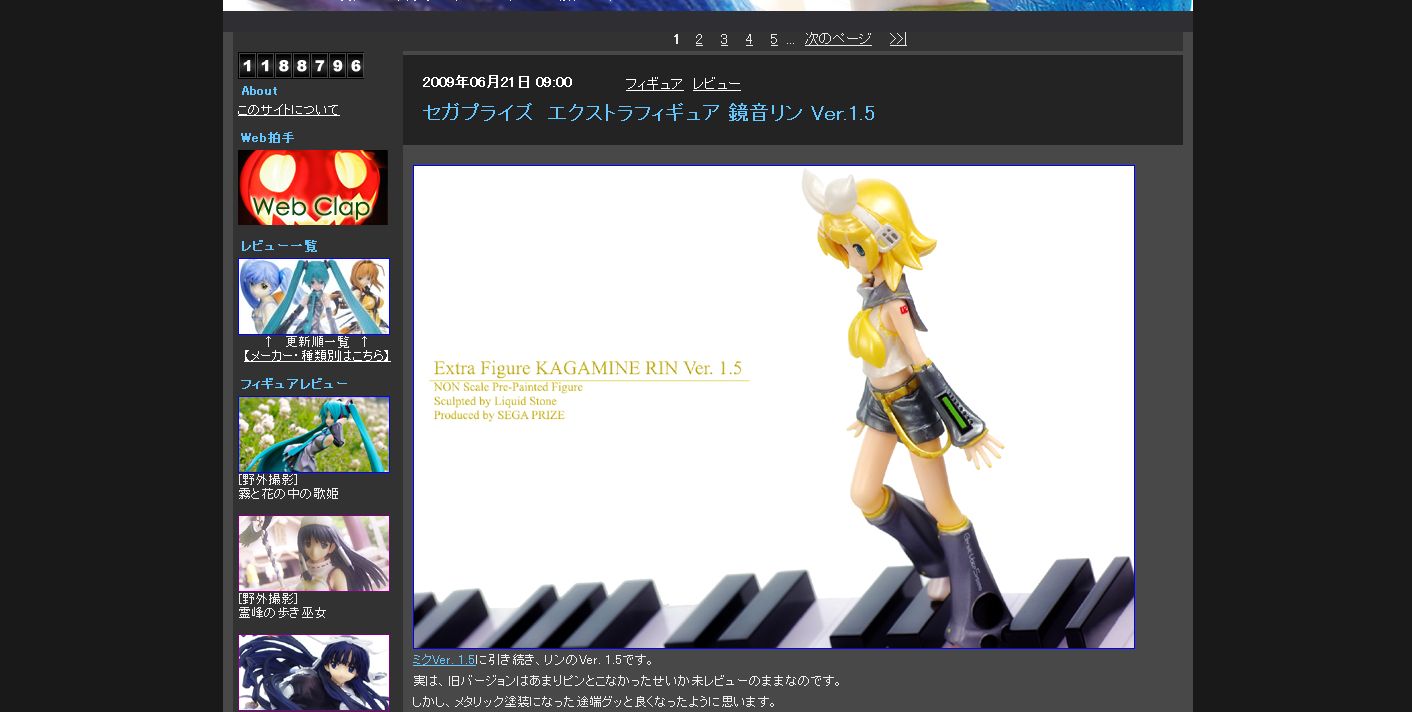Follow the ミクVer. 1.5 text link
The width and height of the screenshot is (1412, 712).
click(x=444, y=660)
